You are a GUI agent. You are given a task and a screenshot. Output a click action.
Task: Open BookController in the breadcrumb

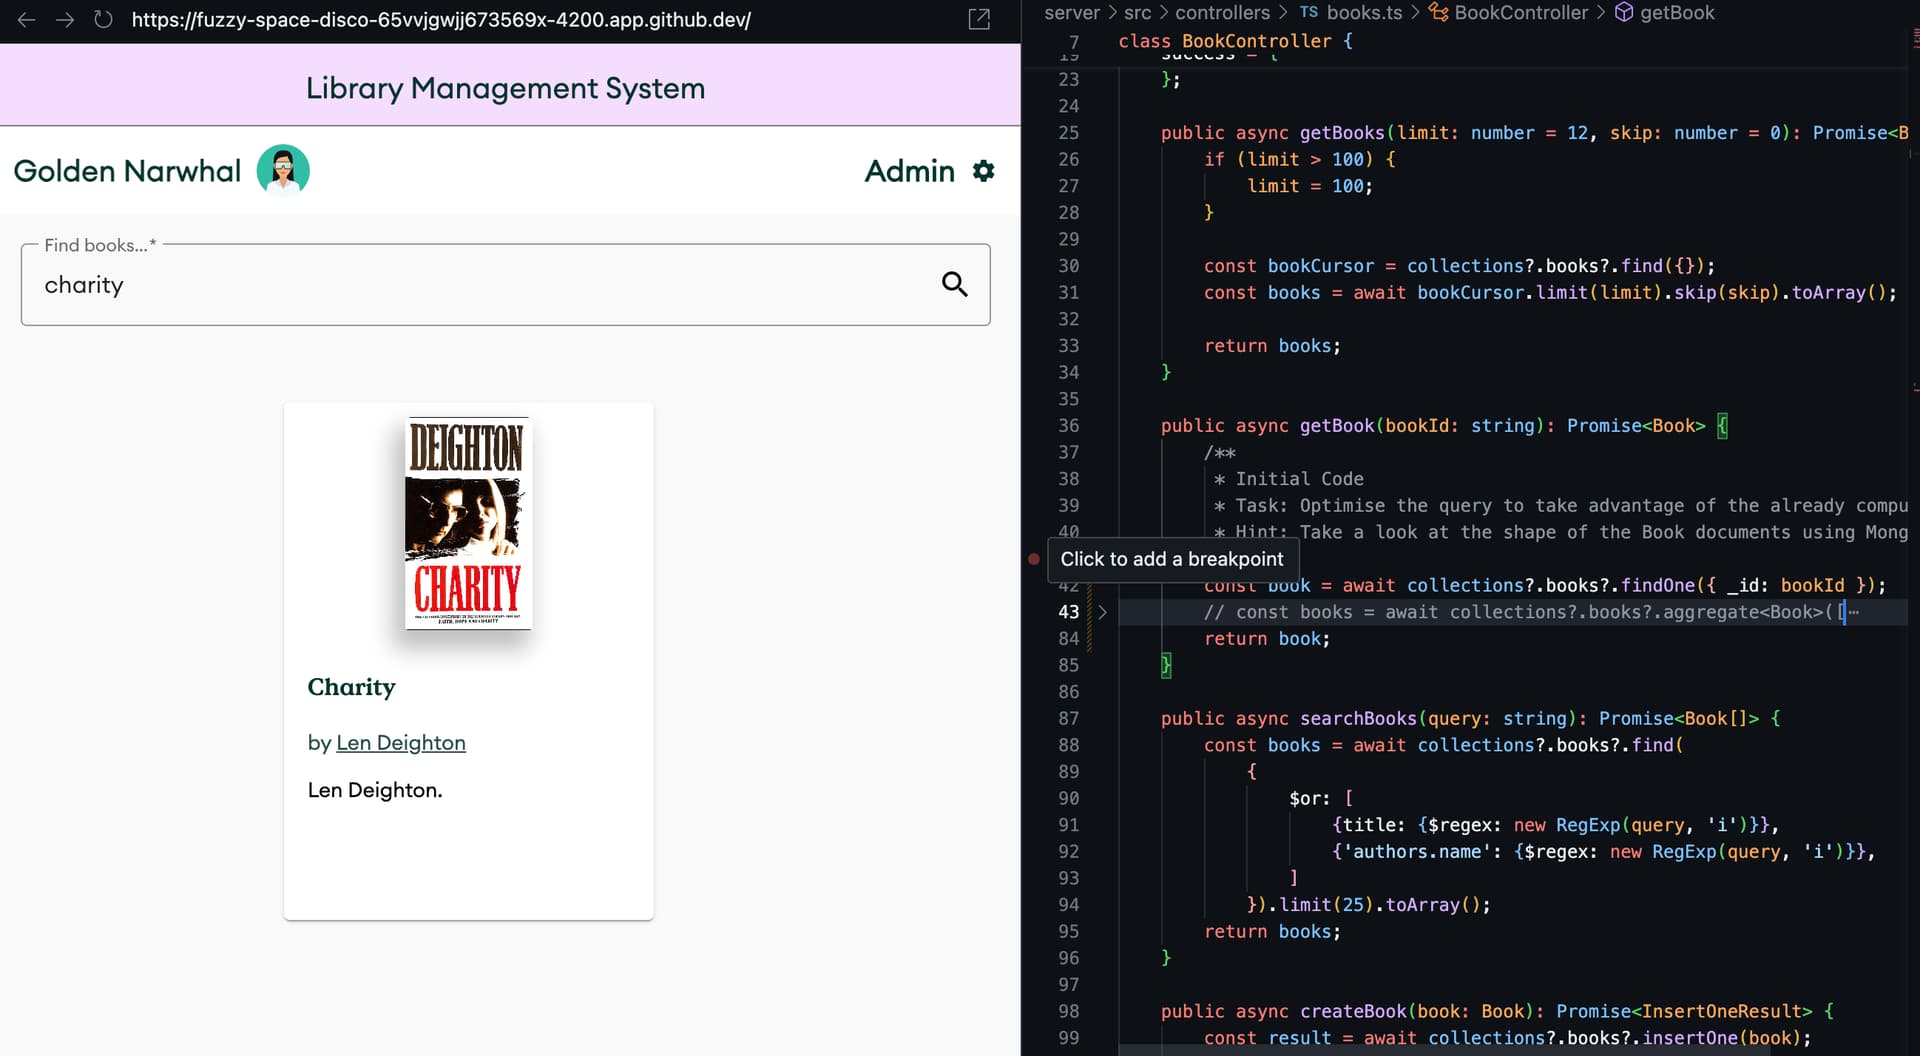pos(1520,13)
